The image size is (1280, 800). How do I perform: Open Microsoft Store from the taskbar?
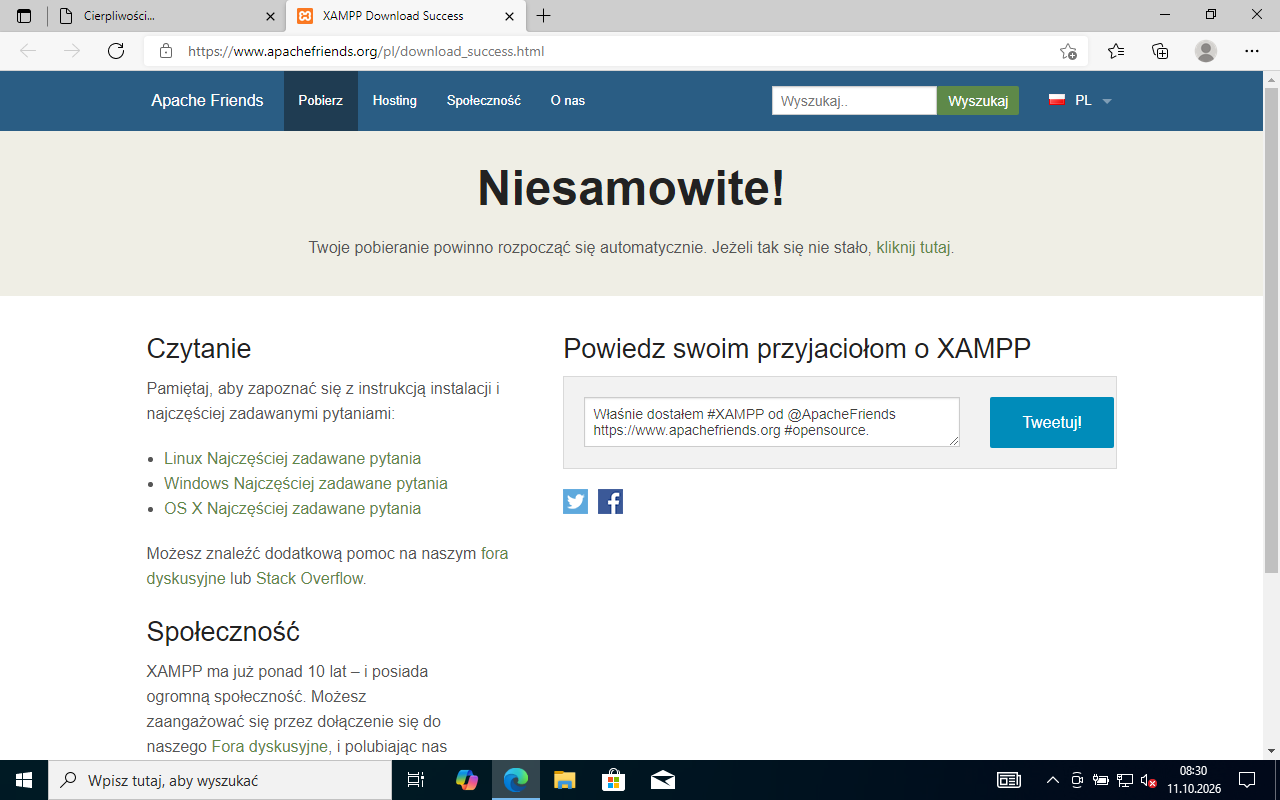click(x=614, y=780)
